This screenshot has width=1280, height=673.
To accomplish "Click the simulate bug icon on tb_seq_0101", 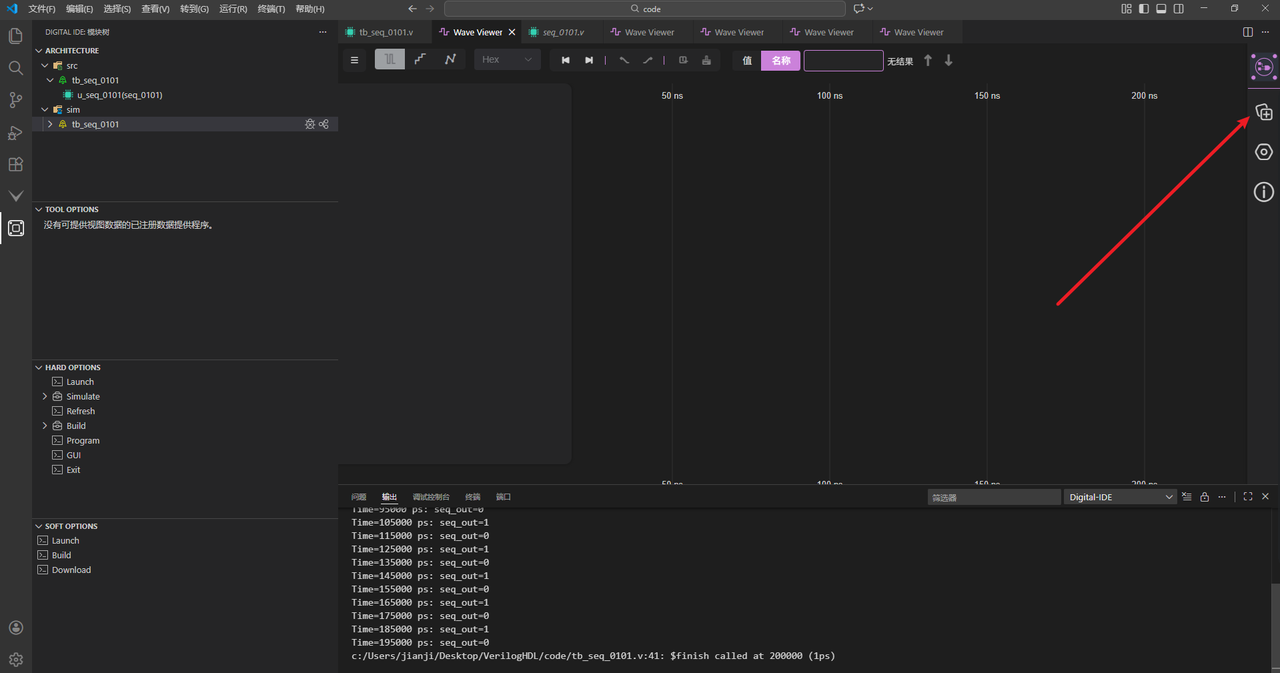I will tap(310, 125).
